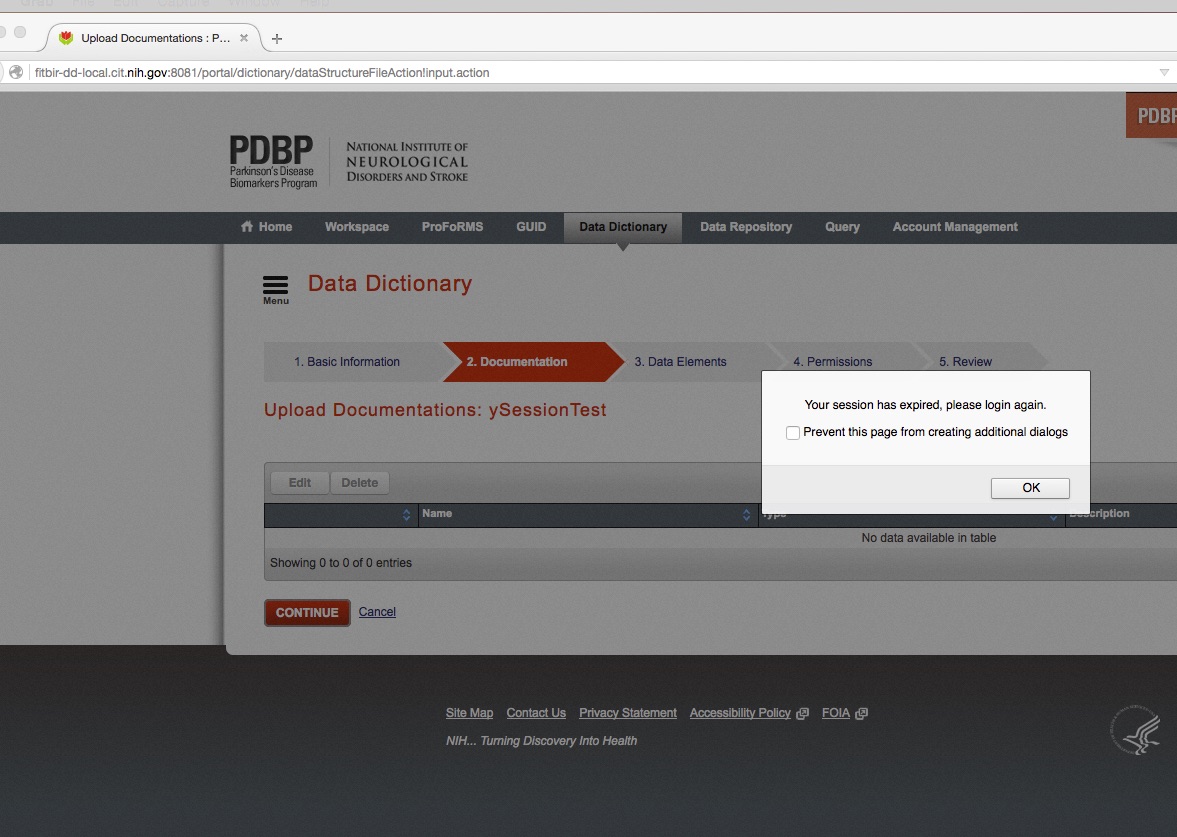Viewport: 1177px width, 837px height.
Task: Click the PDBP badge at top right
Action: pyautogui.click(x=1152, y=116)
